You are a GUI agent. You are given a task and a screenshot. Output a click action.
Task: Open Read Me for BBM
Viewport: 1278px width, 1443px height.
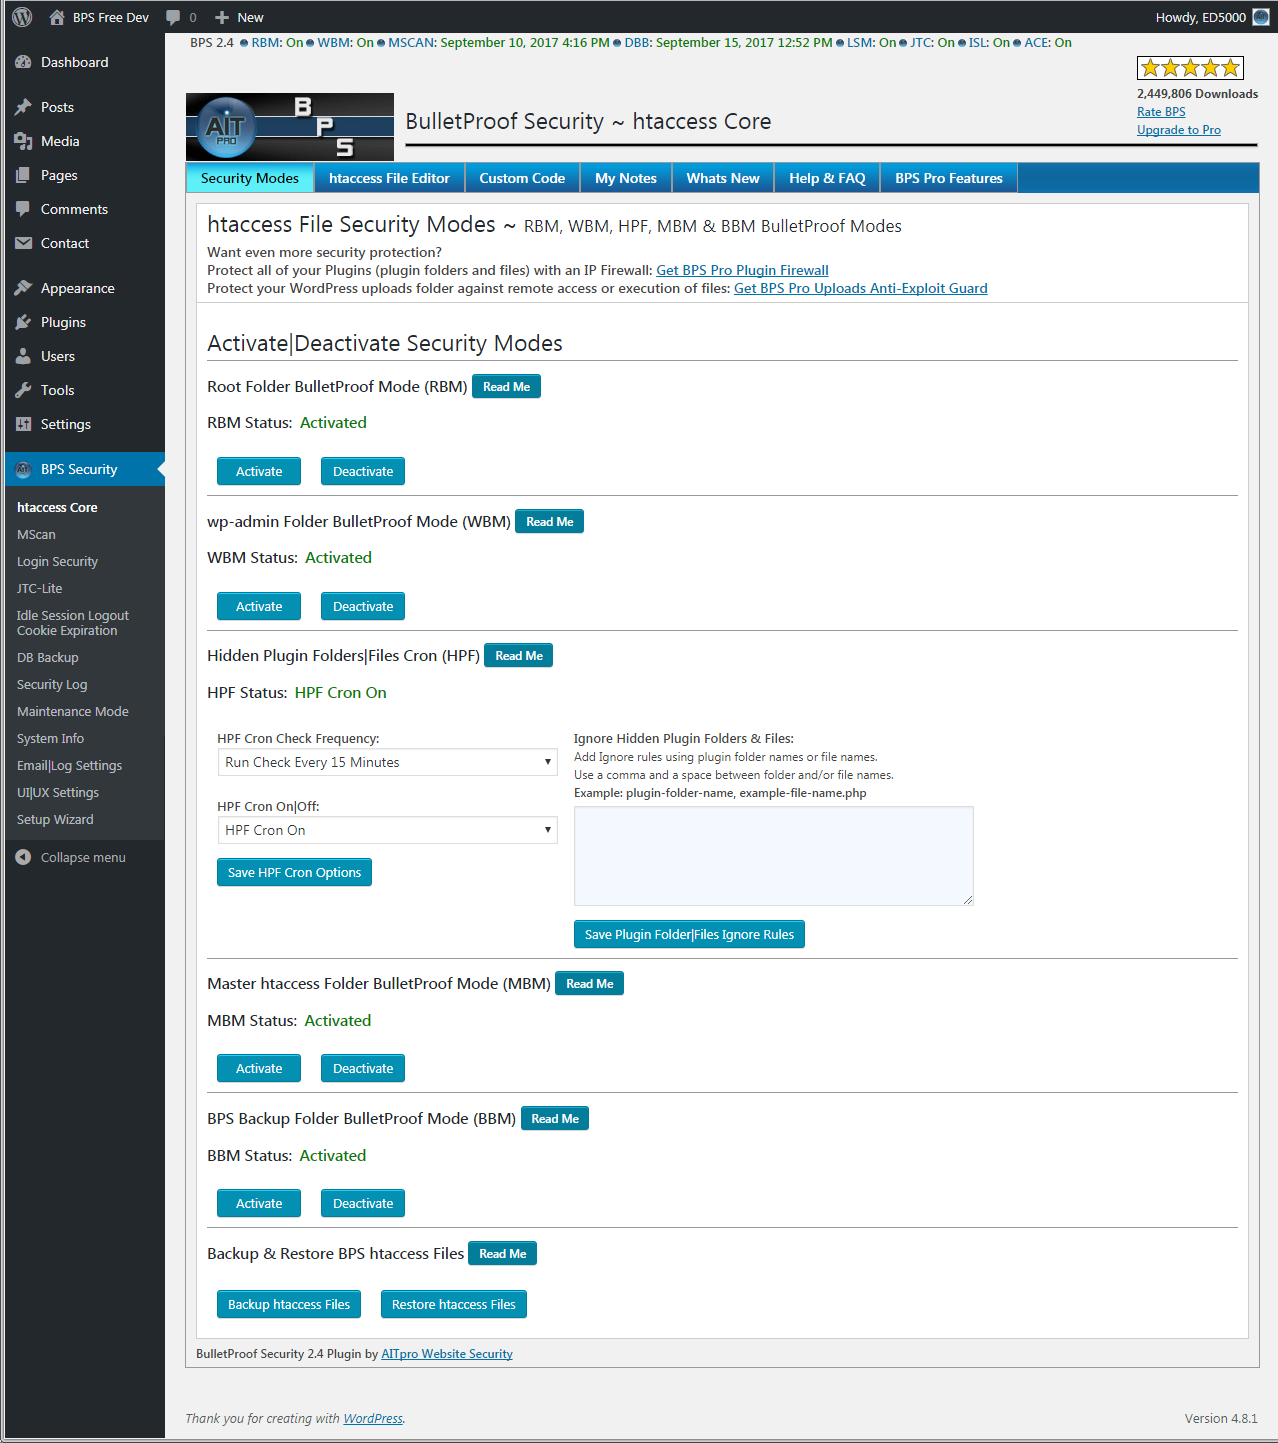click(x=555, y=1119)
